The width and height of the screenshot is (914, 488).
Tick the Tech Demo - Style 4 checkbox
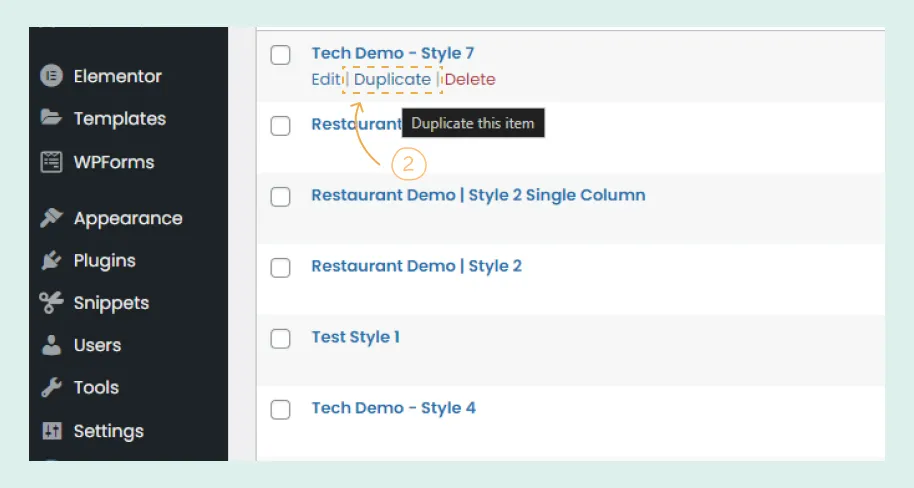point(280,409)
